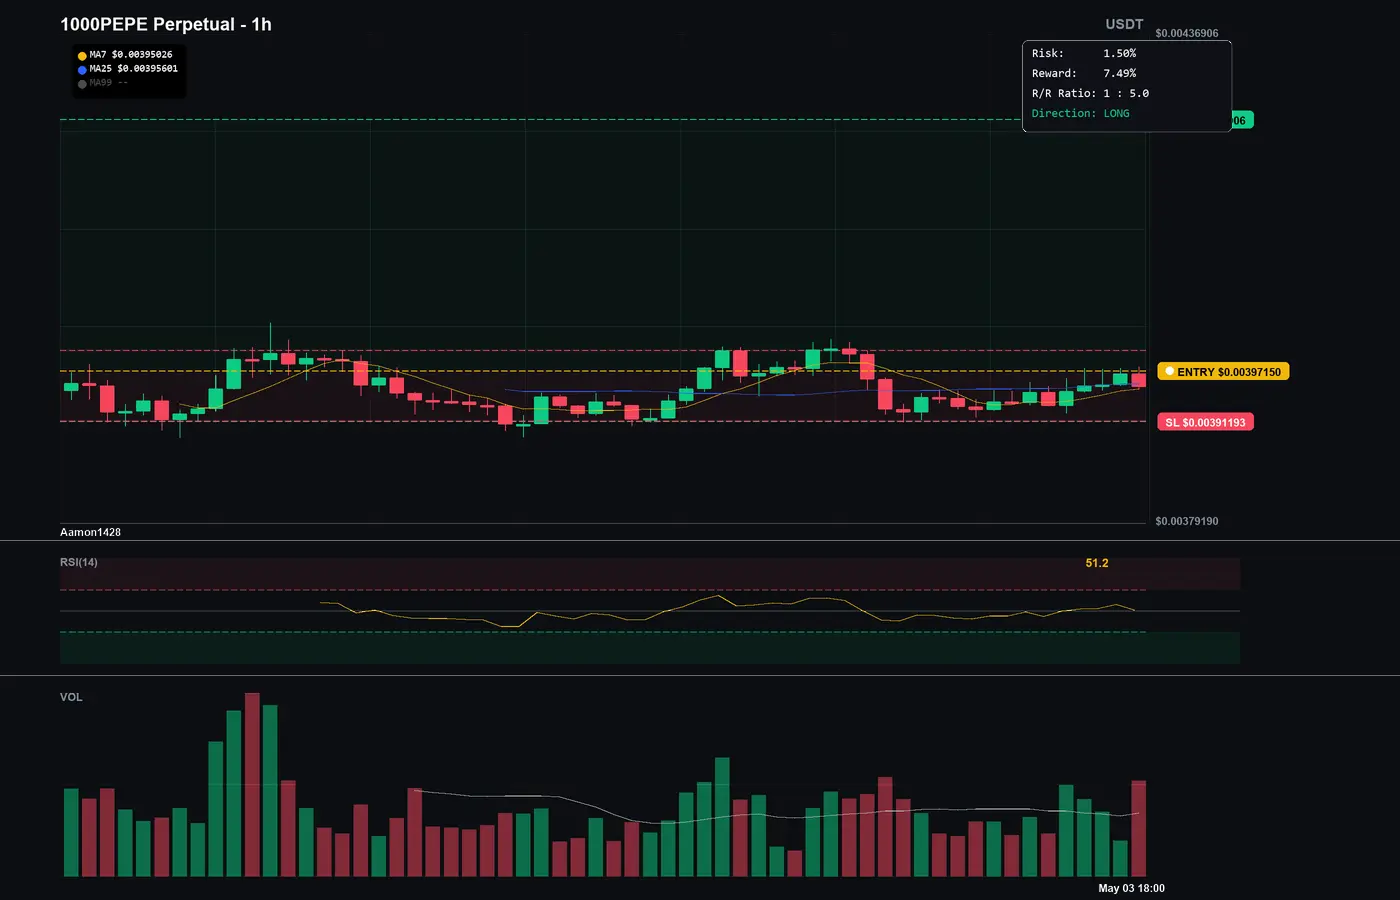Click the MA7 $0.00395026 legend value
Image resolution: width=1400 pixels, height=900 pixels.
click(x=131, y=55)
